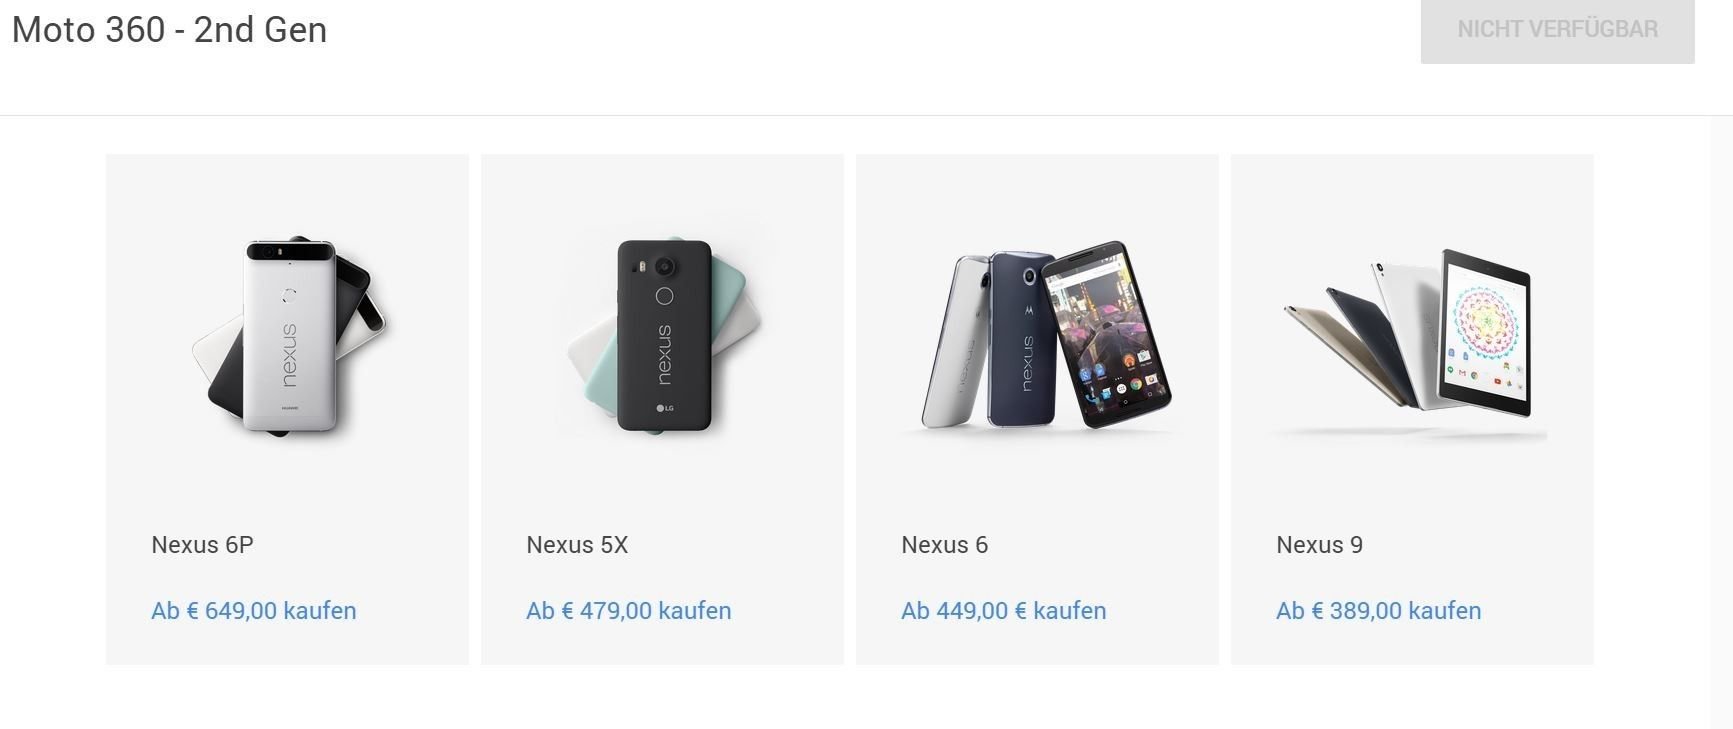Screen dimensions: 1733x729
Task: Select the Nexus 6 product card
Action: coord(1037,409)
